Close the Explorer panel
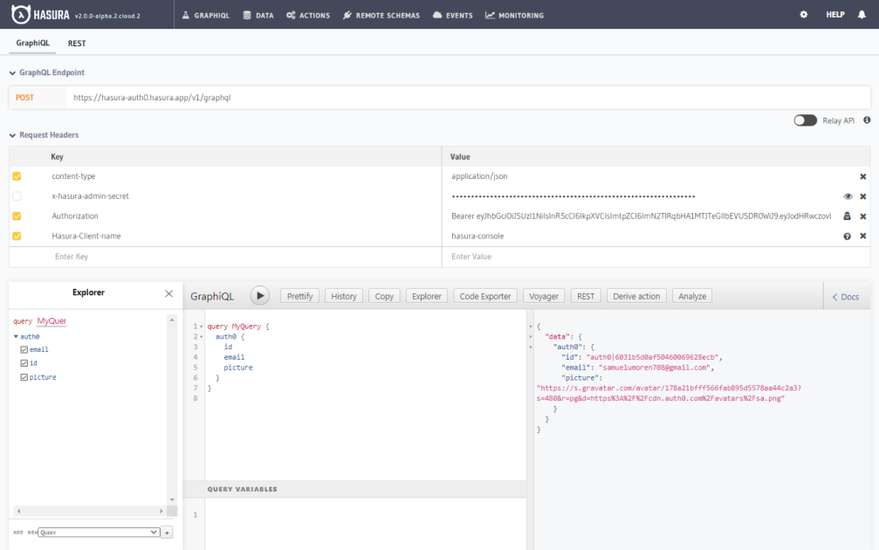 [x=169, y=293]
